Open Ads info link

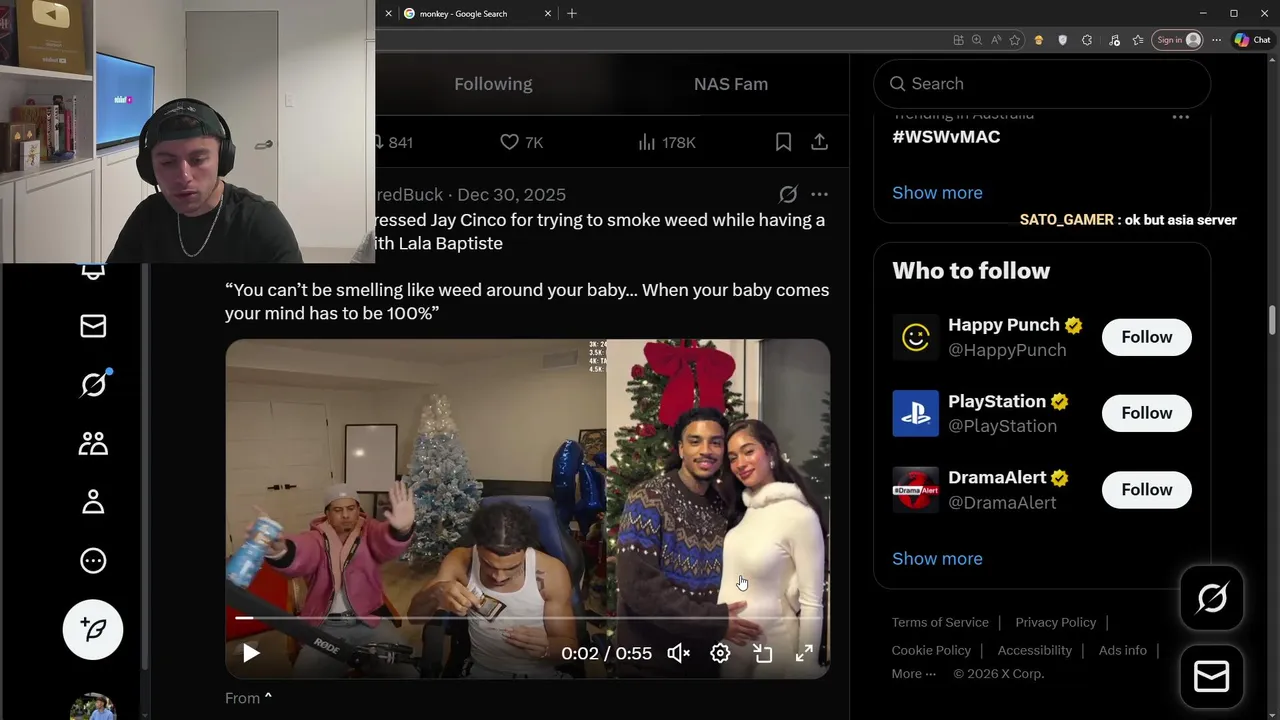pos(1122,650)
